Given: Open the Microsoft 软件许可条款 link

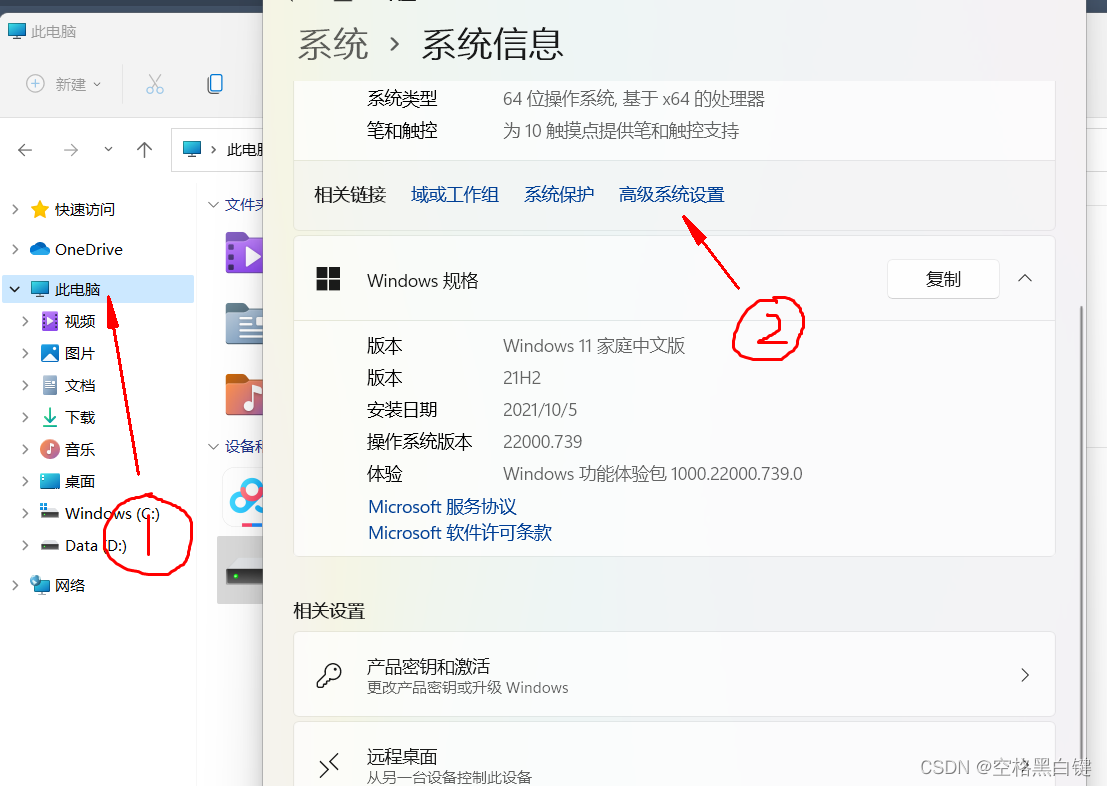Looking at the screenshot, I should pyautogui.click(x=460, y=532).
